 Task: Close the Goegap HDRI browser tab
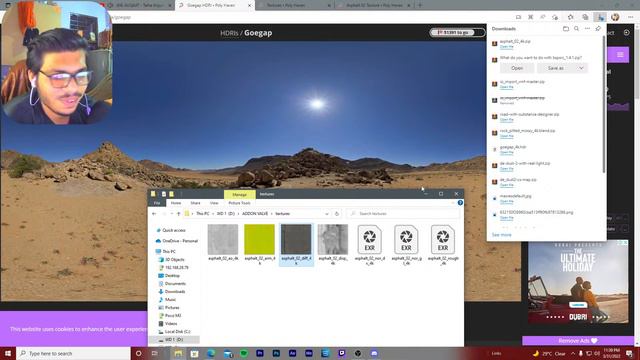pos(249,6)
